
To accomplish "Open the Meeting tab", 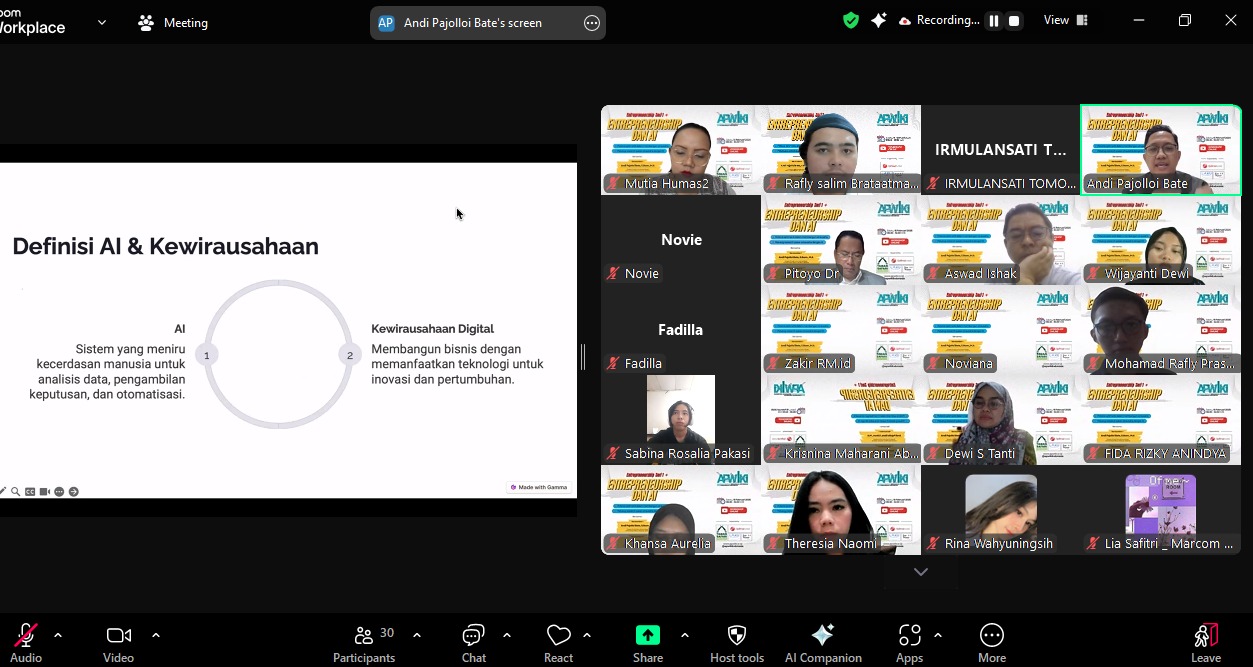I will click(x=174, y=23).
